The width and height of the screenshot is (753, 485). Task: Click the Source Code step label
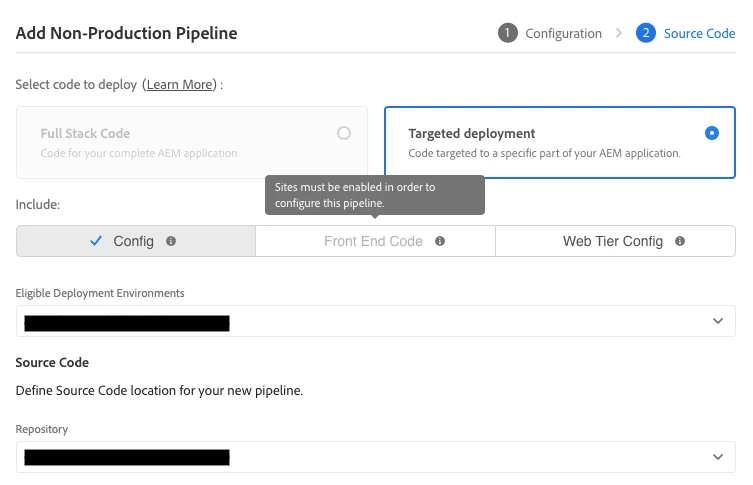[x=699, y=33]
